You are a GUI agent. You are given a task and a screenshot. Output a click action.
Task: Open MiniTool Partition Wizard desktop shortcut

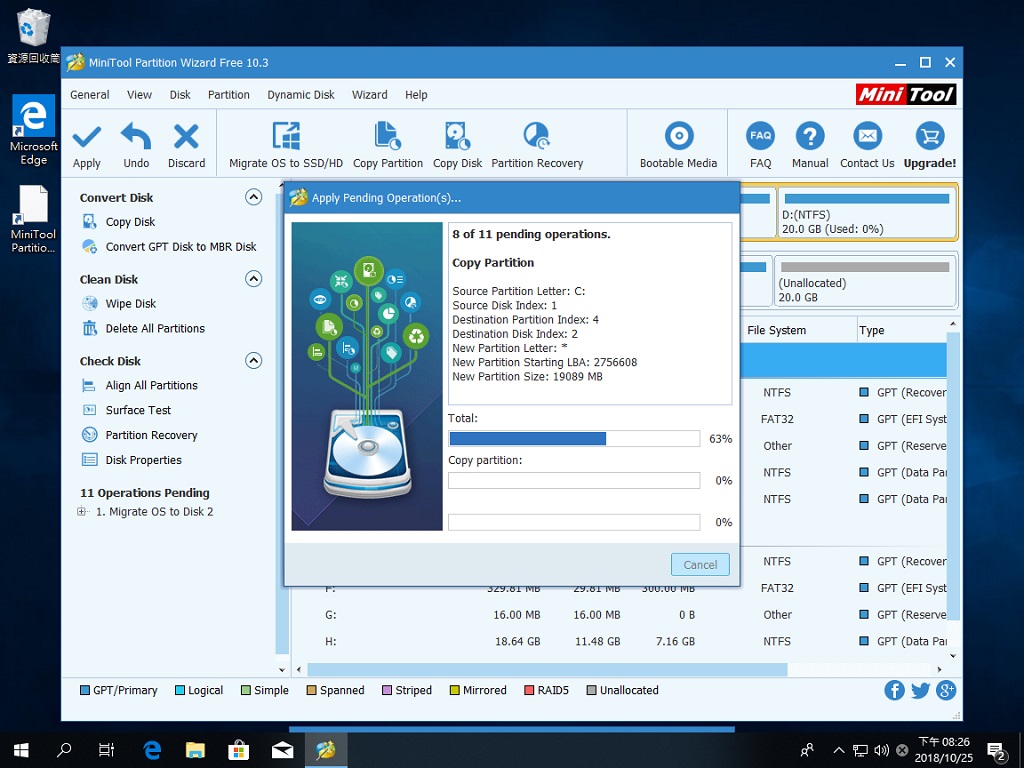pos(33,219)
